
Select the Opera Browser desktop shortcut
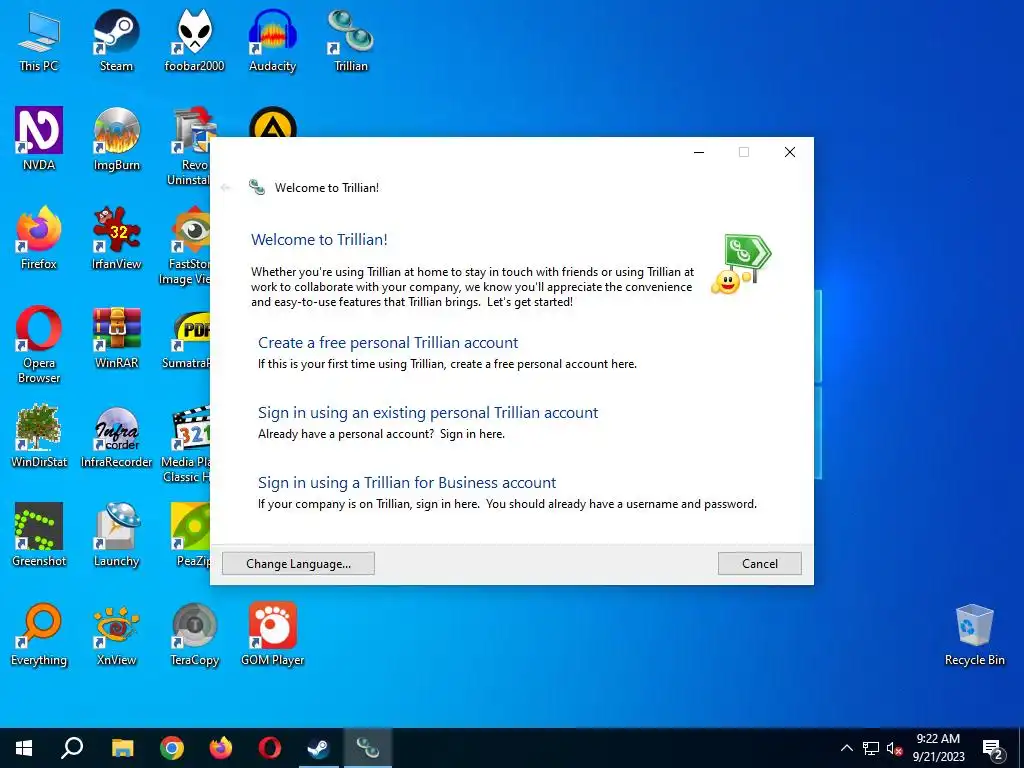coord(39,345)
